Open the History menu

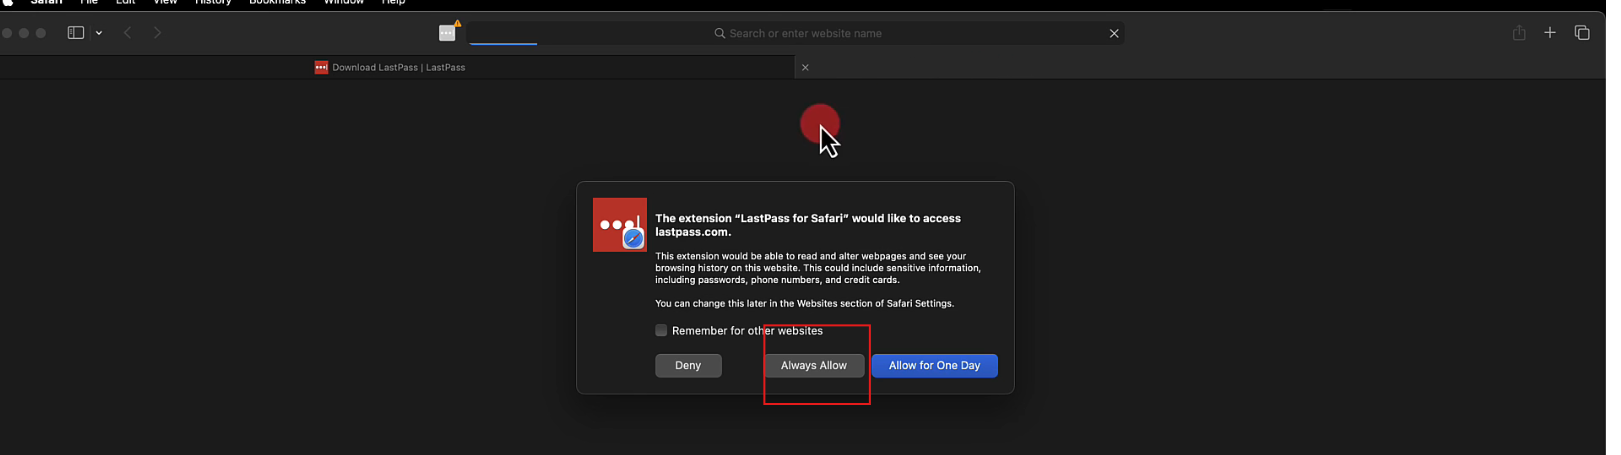(x=213, y=3)
